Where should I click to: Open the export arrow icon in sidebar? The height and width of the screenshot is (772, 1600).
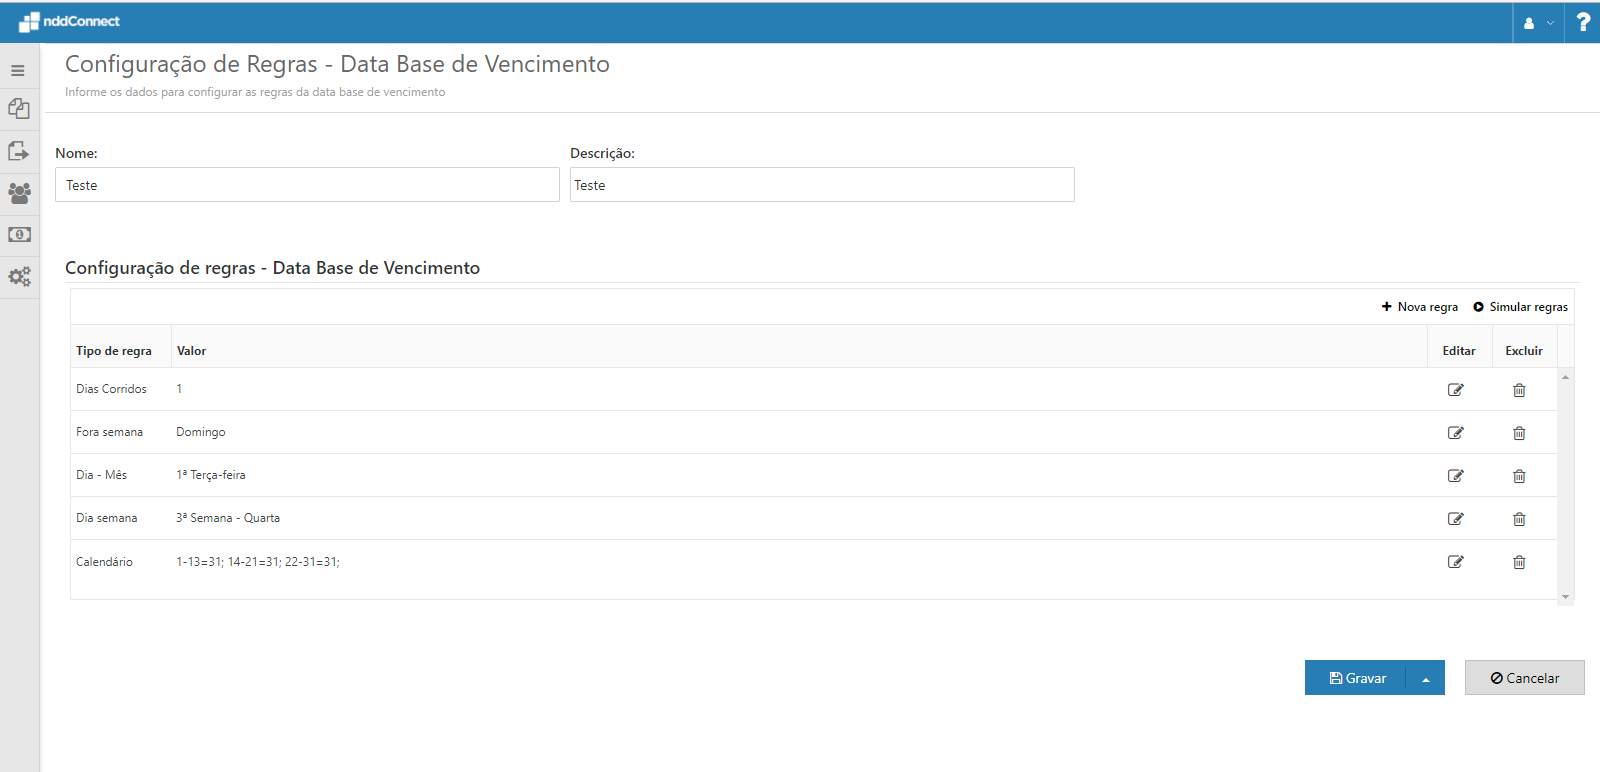19,151
